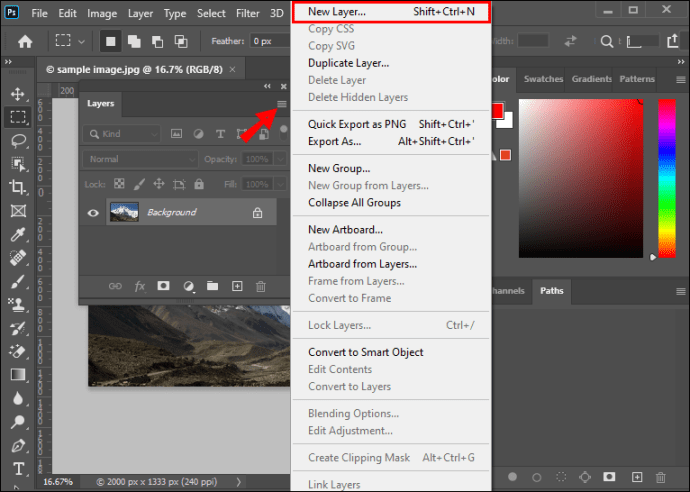The height and width of the screenshot is (492, 690).
Task: Select the Crop tool
Action: click(x=18, y=187)
